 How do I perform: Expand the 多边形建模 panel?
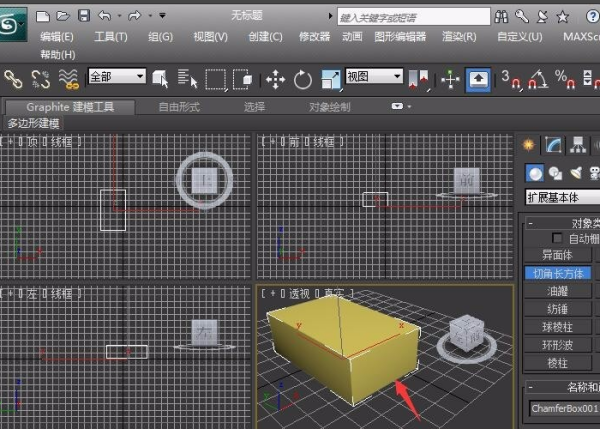click(x=33, y=123)
